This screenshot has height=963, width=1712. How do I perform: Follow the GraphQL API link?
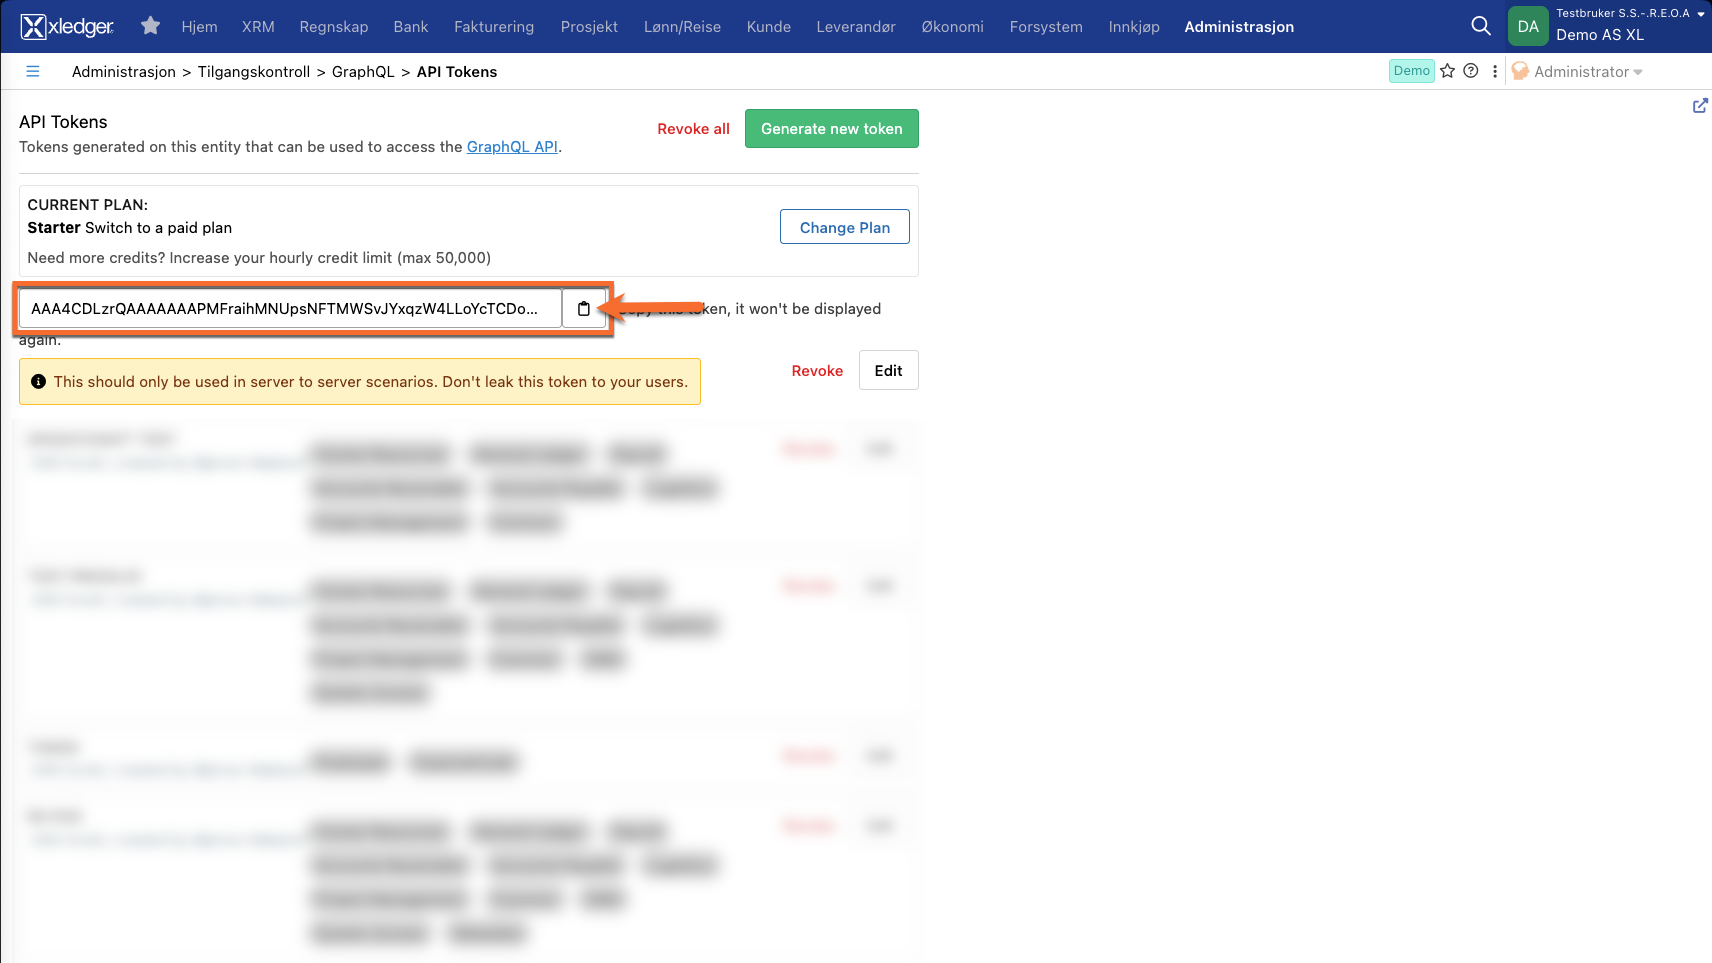tap(512, 147)
